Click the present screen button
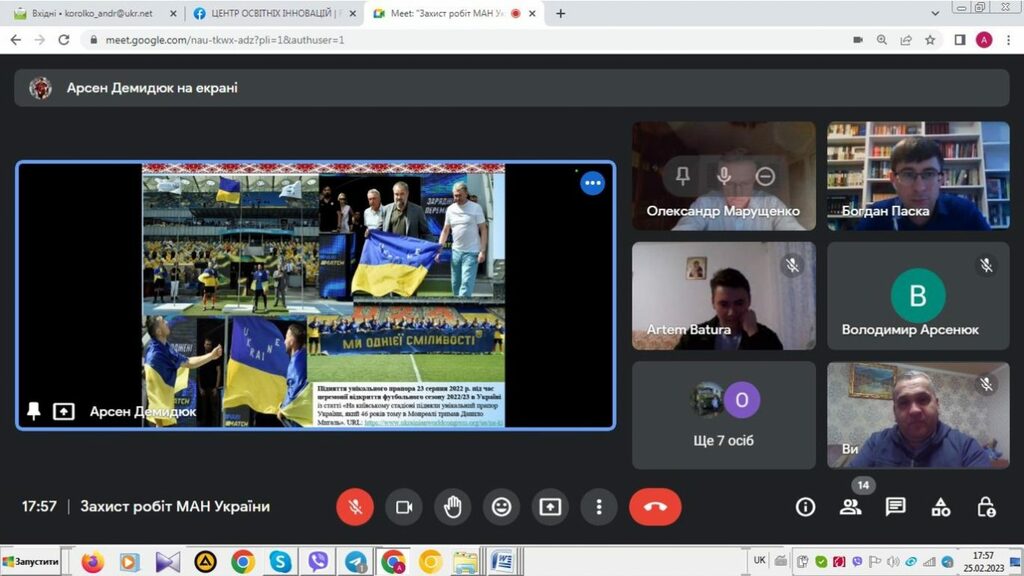This screenshot has width=1024, height=576. (550, 507)
